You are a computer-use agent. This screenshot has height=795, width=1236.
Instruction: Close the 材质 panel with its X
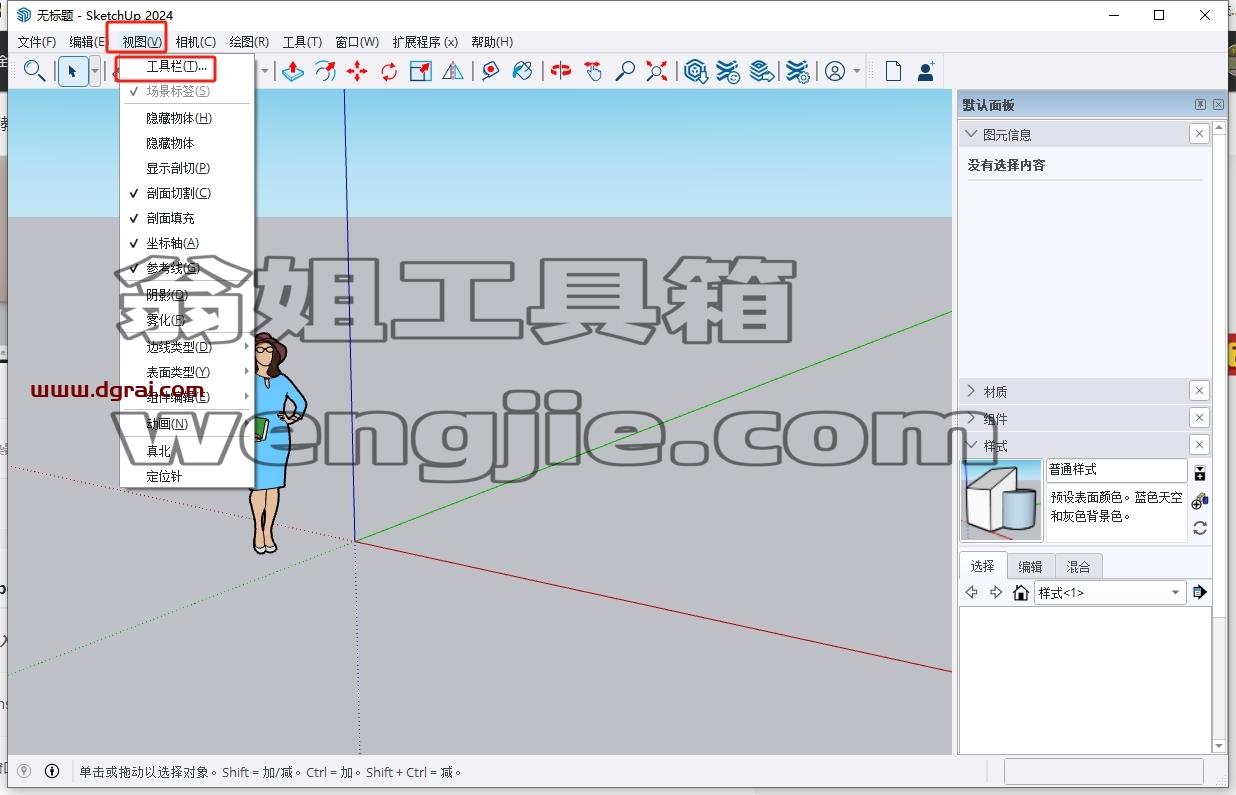pos(1199,391)
